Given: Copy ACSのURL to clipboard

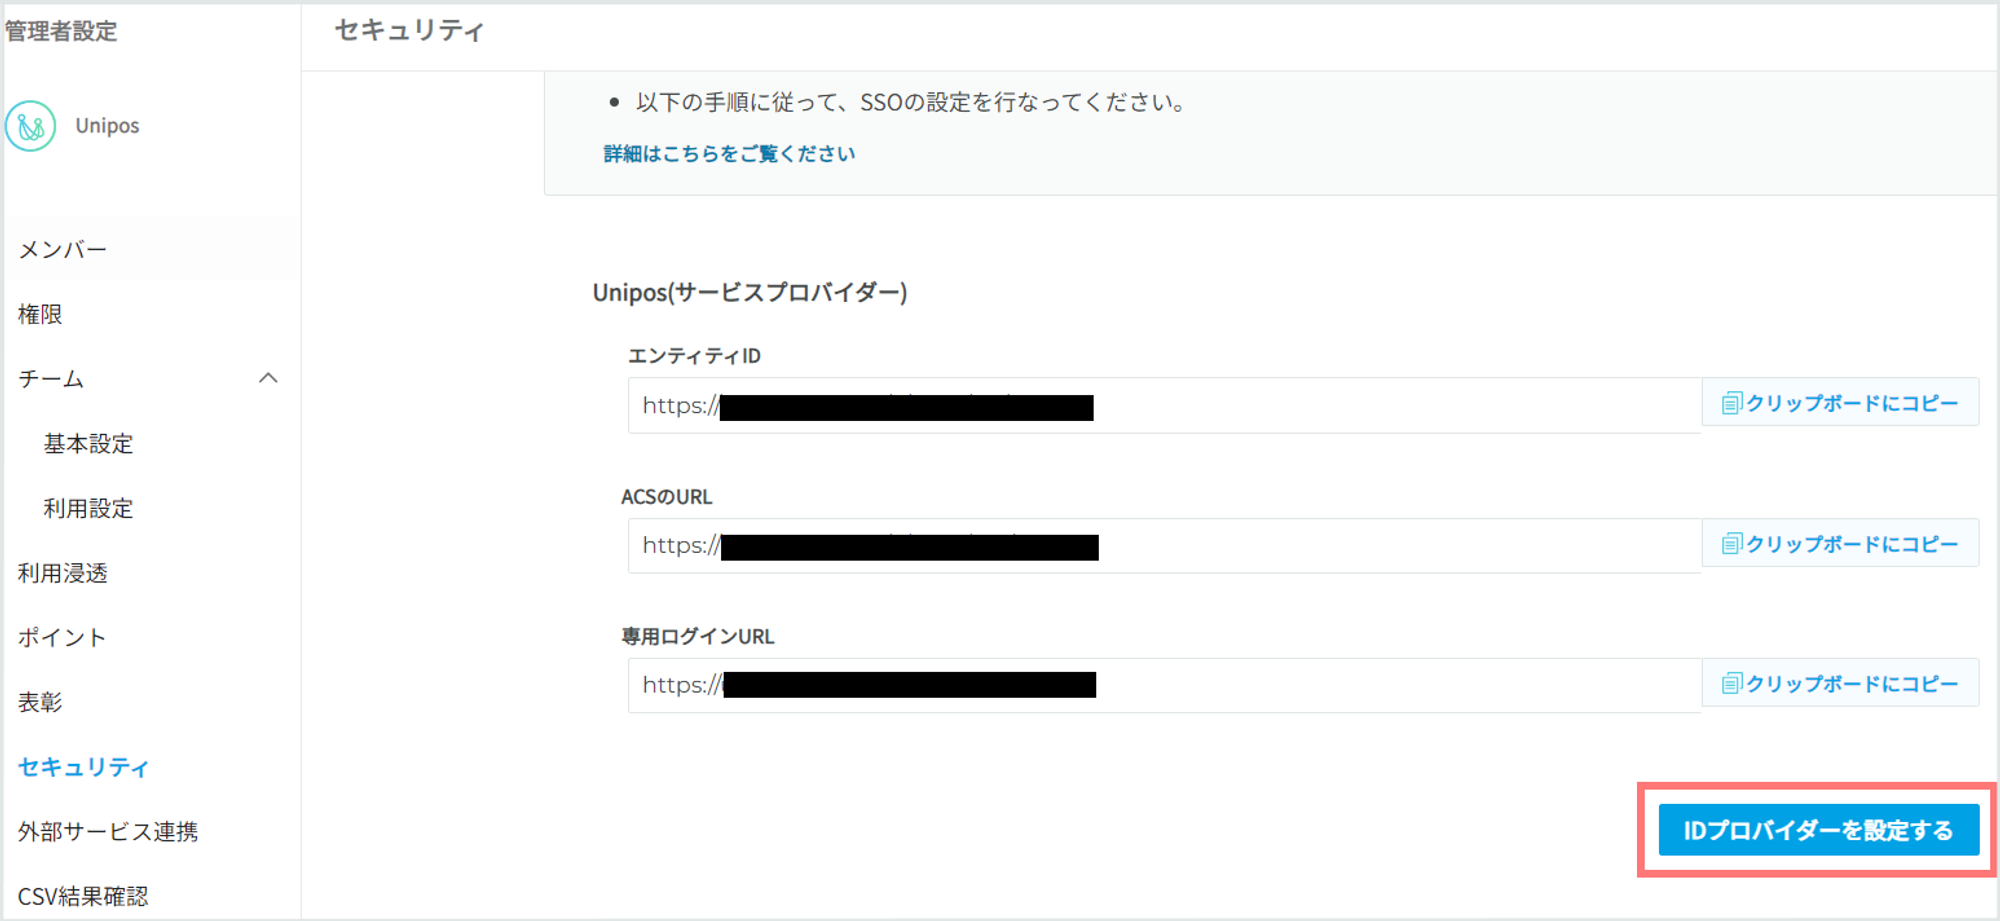Looking at the screenshot, I should pos(1840,543).
